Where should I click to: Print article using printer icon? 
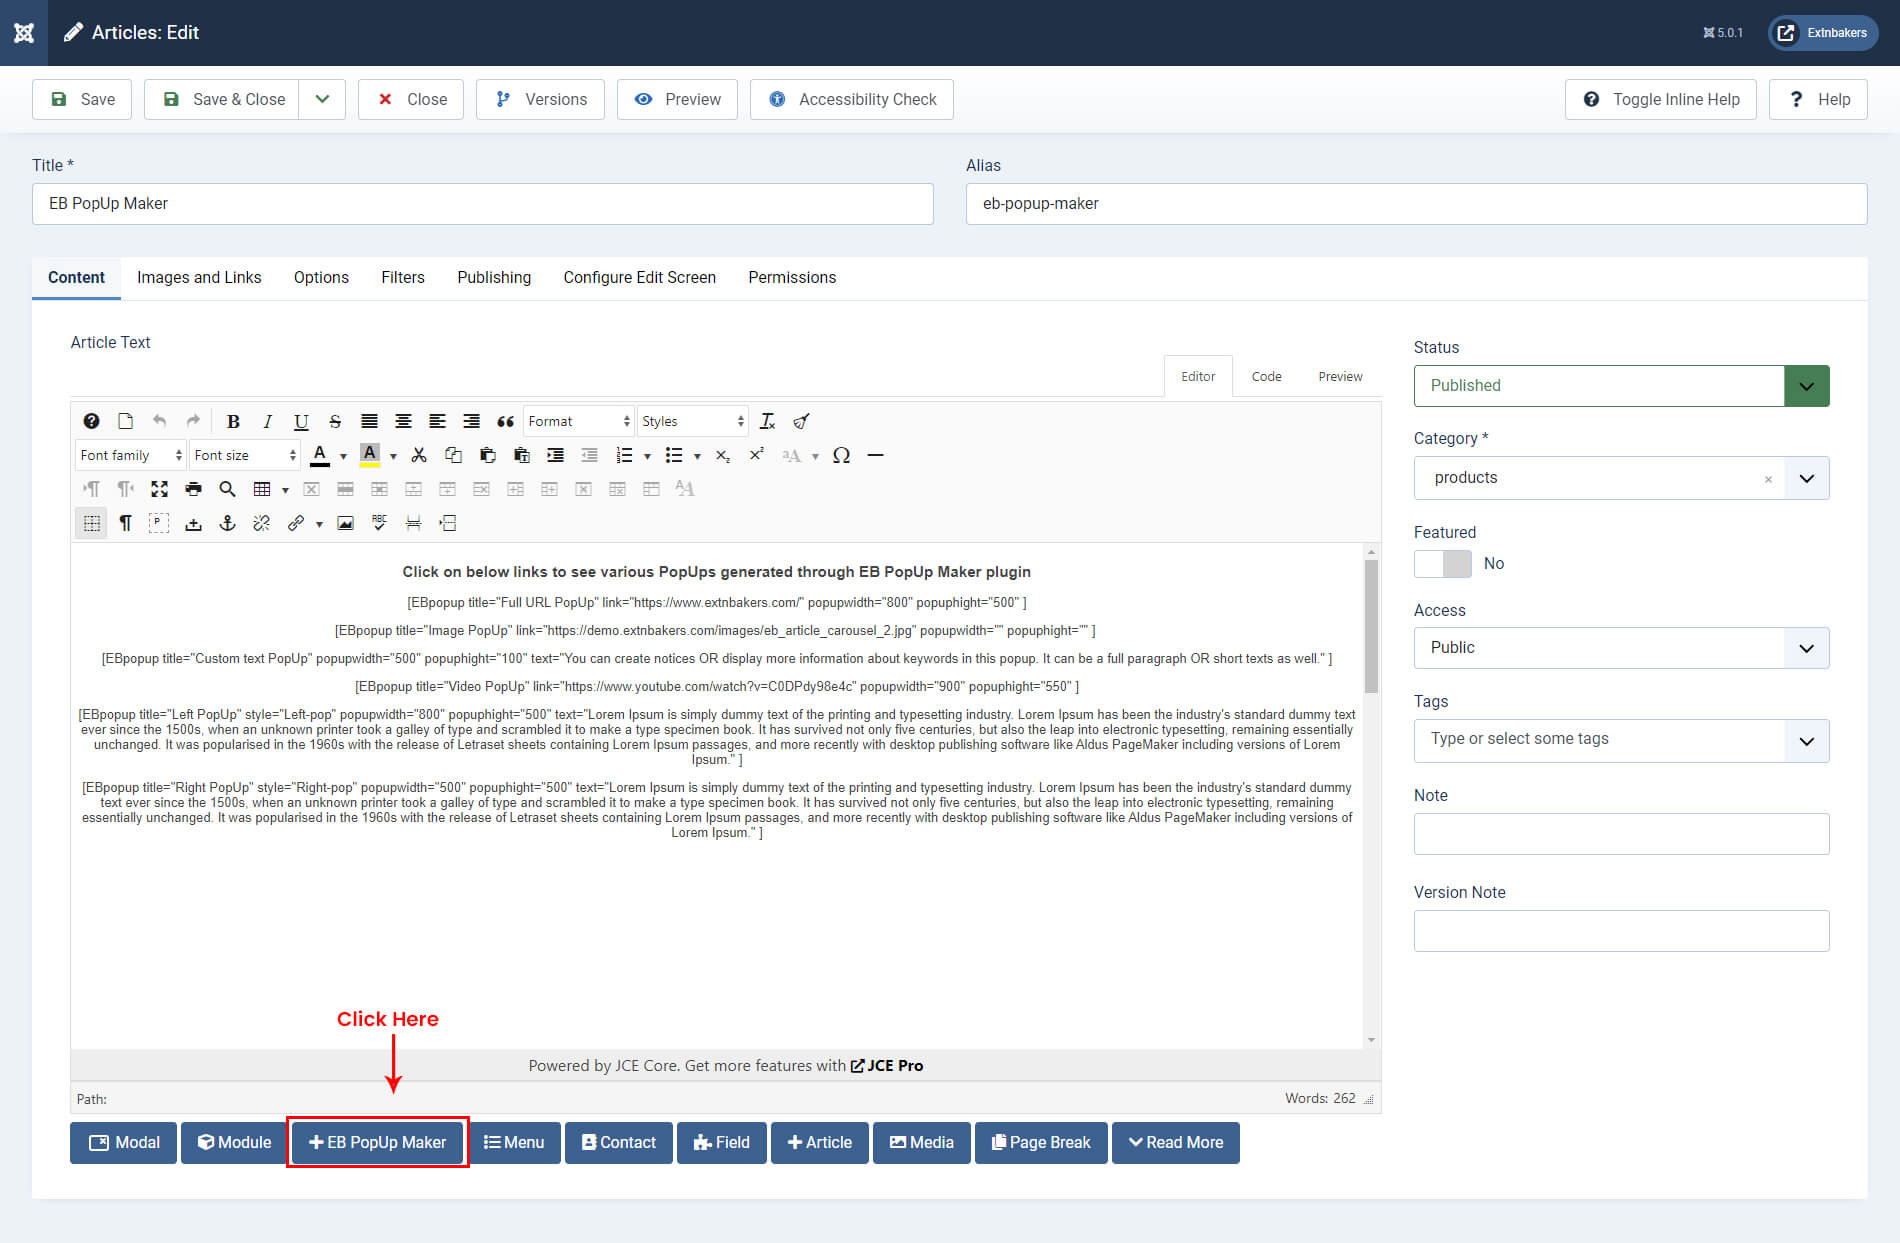[193, 489]
